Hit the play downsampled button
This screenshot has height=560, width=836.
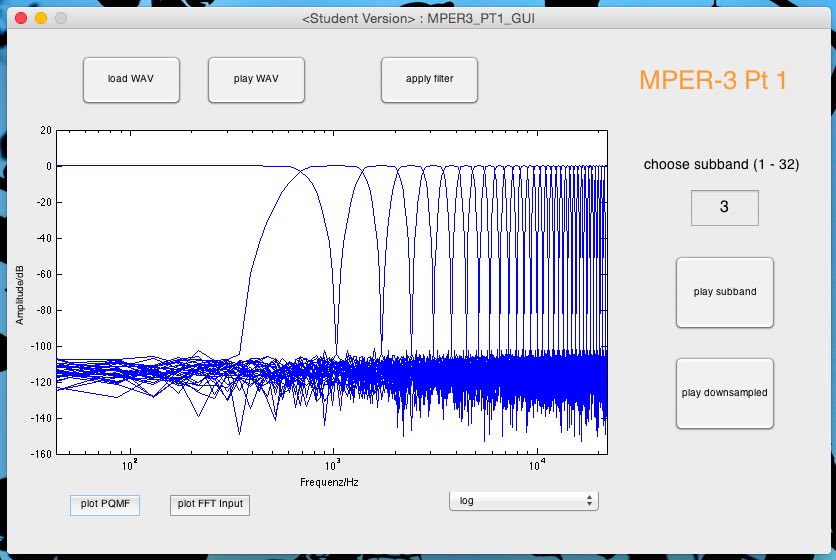(x=725, y=393)
